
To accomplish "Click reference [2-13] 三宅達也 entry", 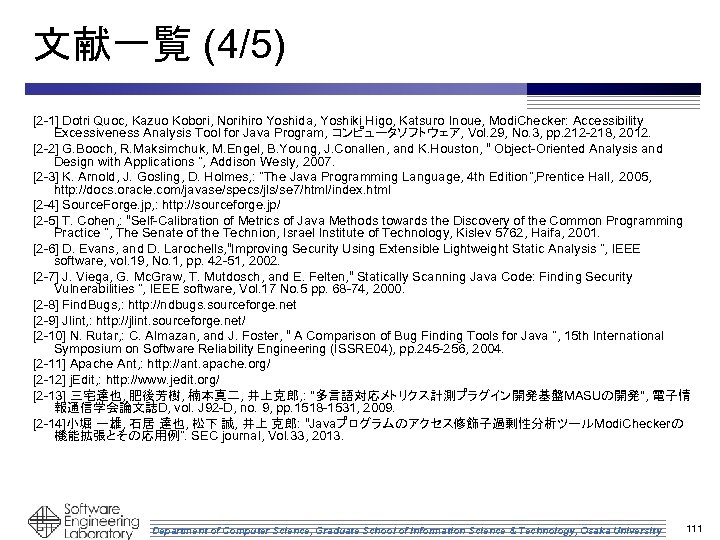I will tap(362, 401).
